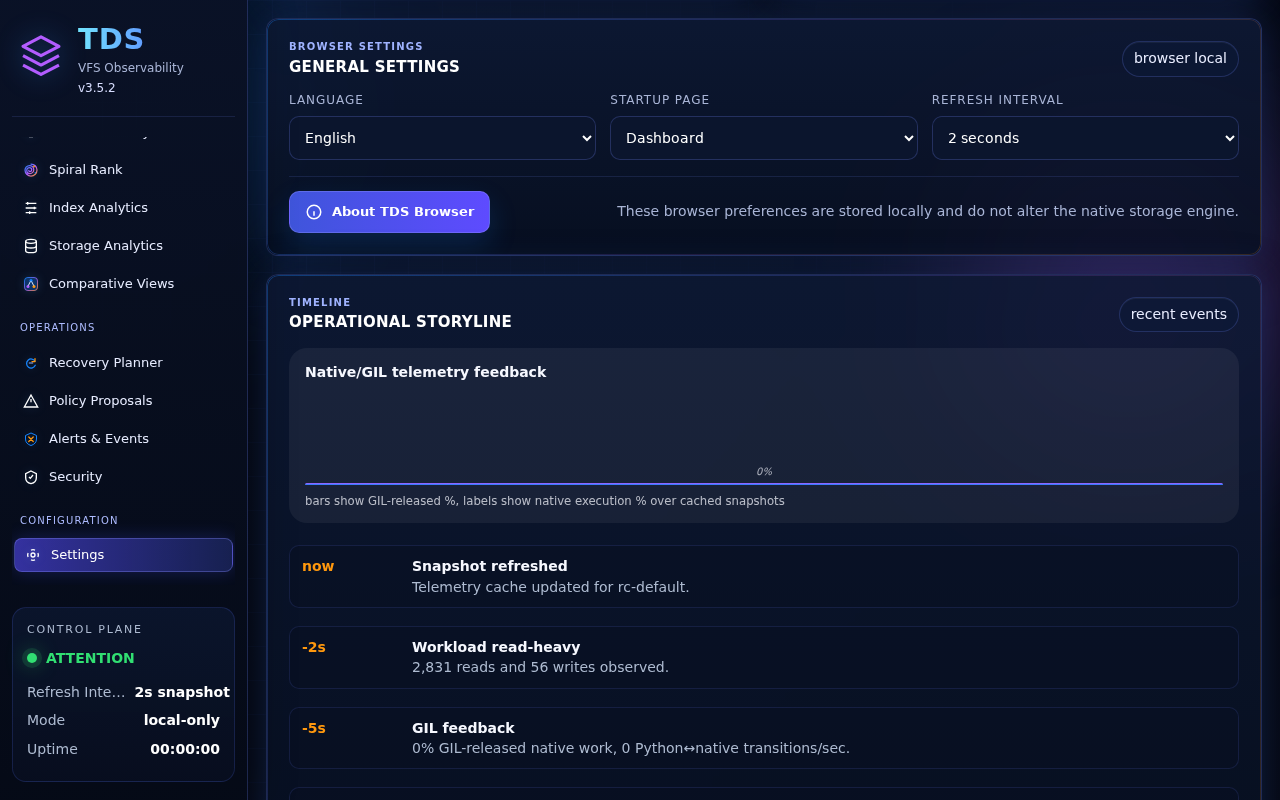Open Storage Analytics section

click(x=123, y=246)
